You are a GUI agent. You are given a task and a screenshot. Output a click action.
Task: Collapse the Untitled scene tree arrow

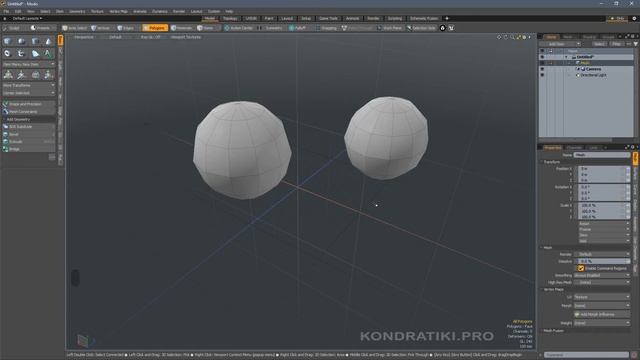566,57
